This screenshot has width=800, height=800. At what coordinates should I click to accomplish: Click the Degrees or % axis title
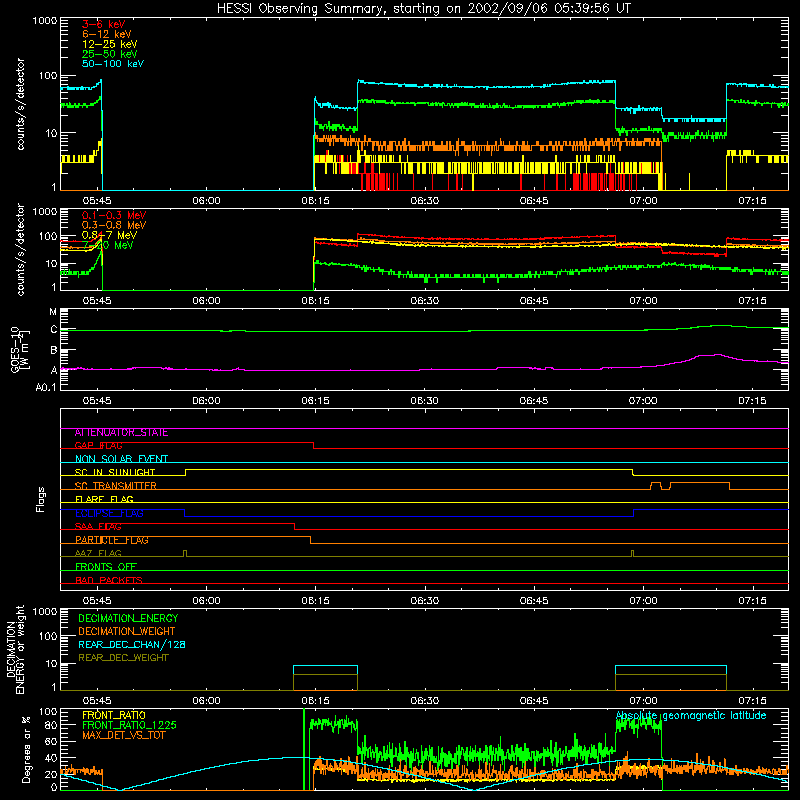[x=26, y=750]
